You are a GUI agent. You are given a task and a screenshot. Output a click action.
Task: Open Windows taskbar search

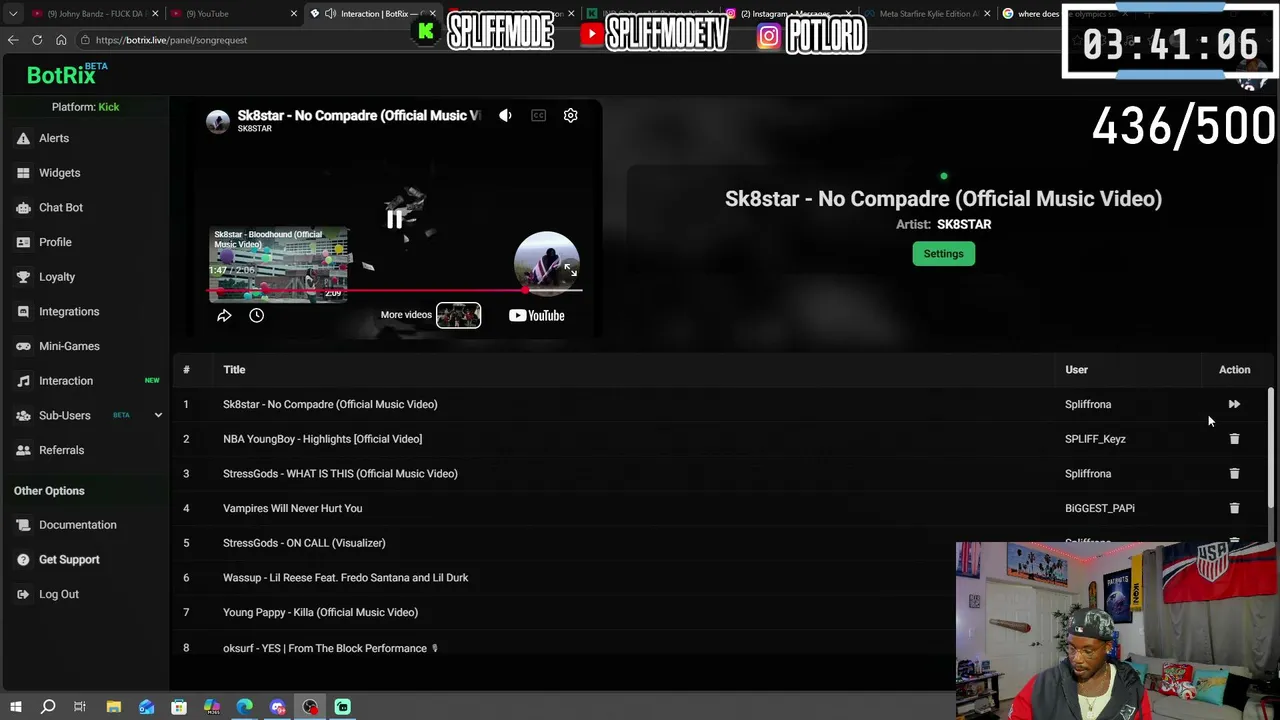pos(48,707)
